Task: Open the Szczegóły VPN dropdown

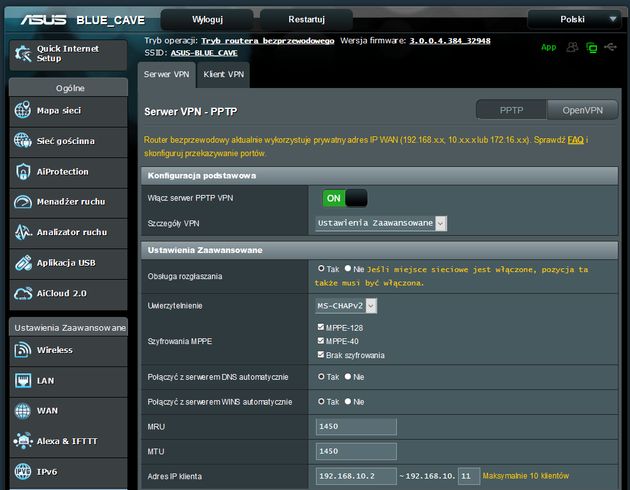Action: [x=381, y=223]
